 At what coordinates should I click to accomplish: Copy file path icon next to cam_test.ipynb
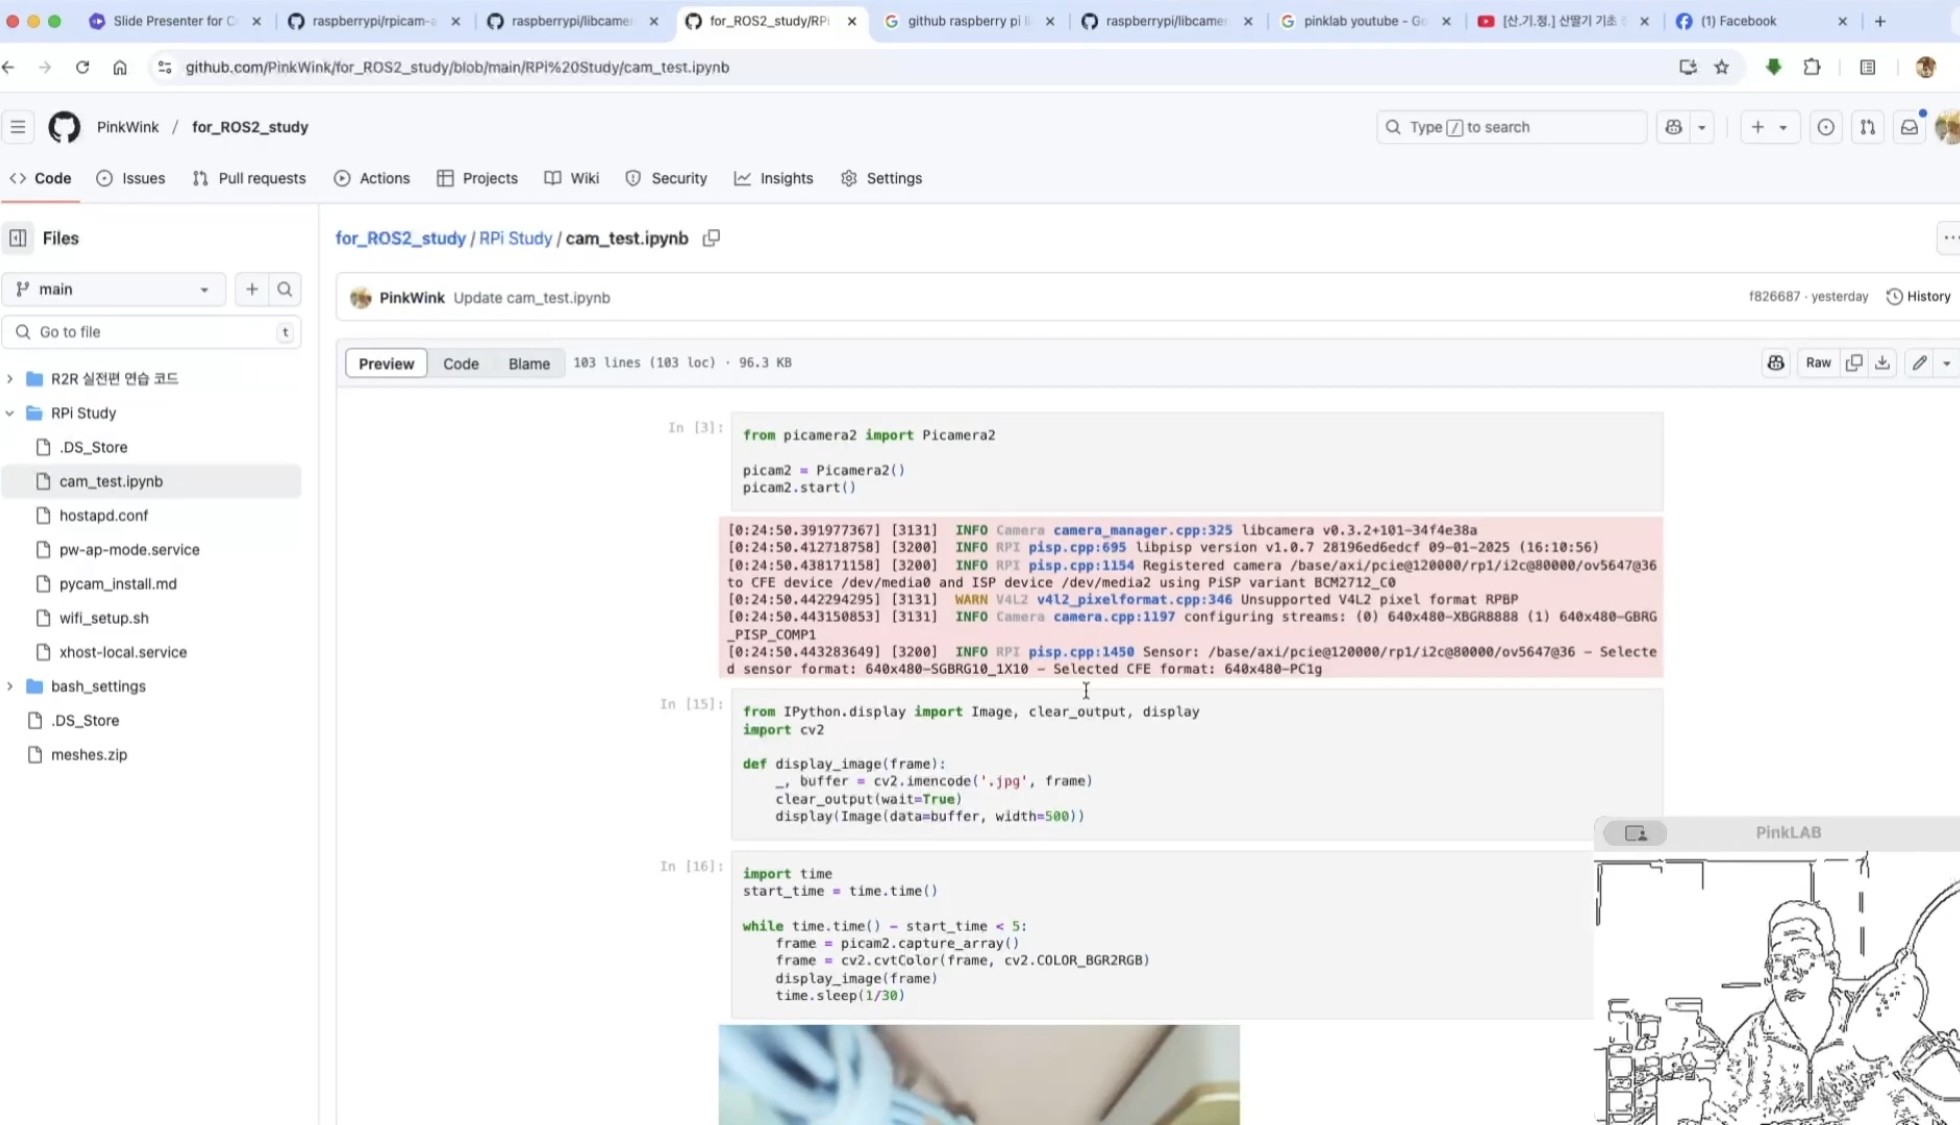click(x=711, y=238)
